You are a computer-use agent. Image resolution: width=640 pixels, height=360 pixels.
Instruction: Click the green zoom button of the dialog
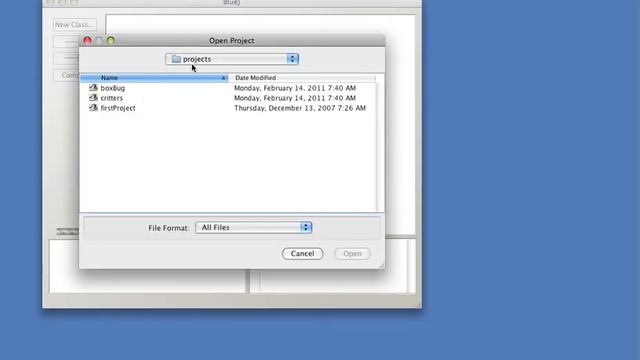click(x=111, y=40)
